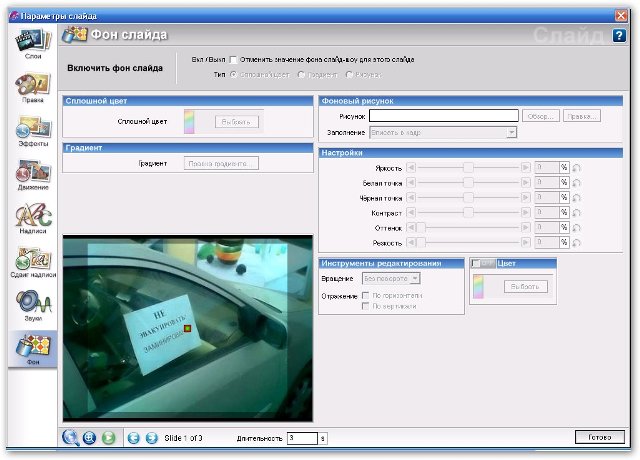The height and width of the screenshot is (460, 640).
Task: Go to the next slide arrow
Action: pos(151,437)
